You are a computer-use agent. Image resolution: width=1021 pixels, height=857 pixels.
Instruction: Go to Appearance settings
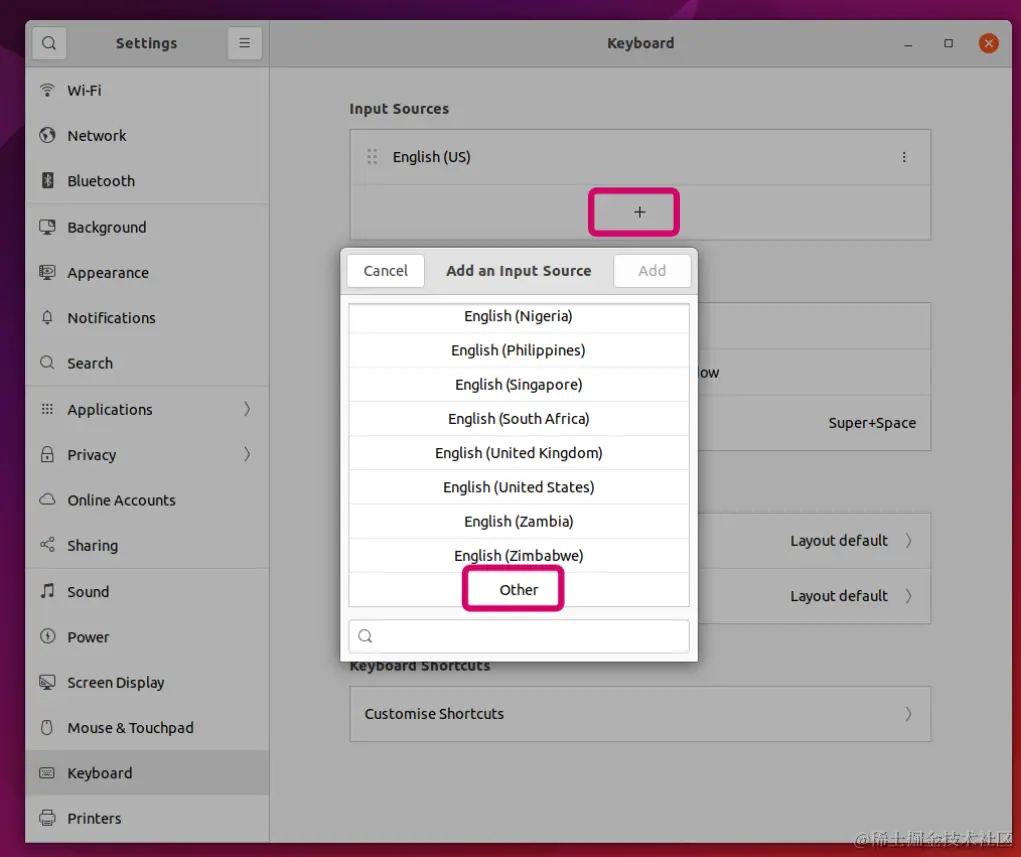pyautogui.click(x=147, y=273)
